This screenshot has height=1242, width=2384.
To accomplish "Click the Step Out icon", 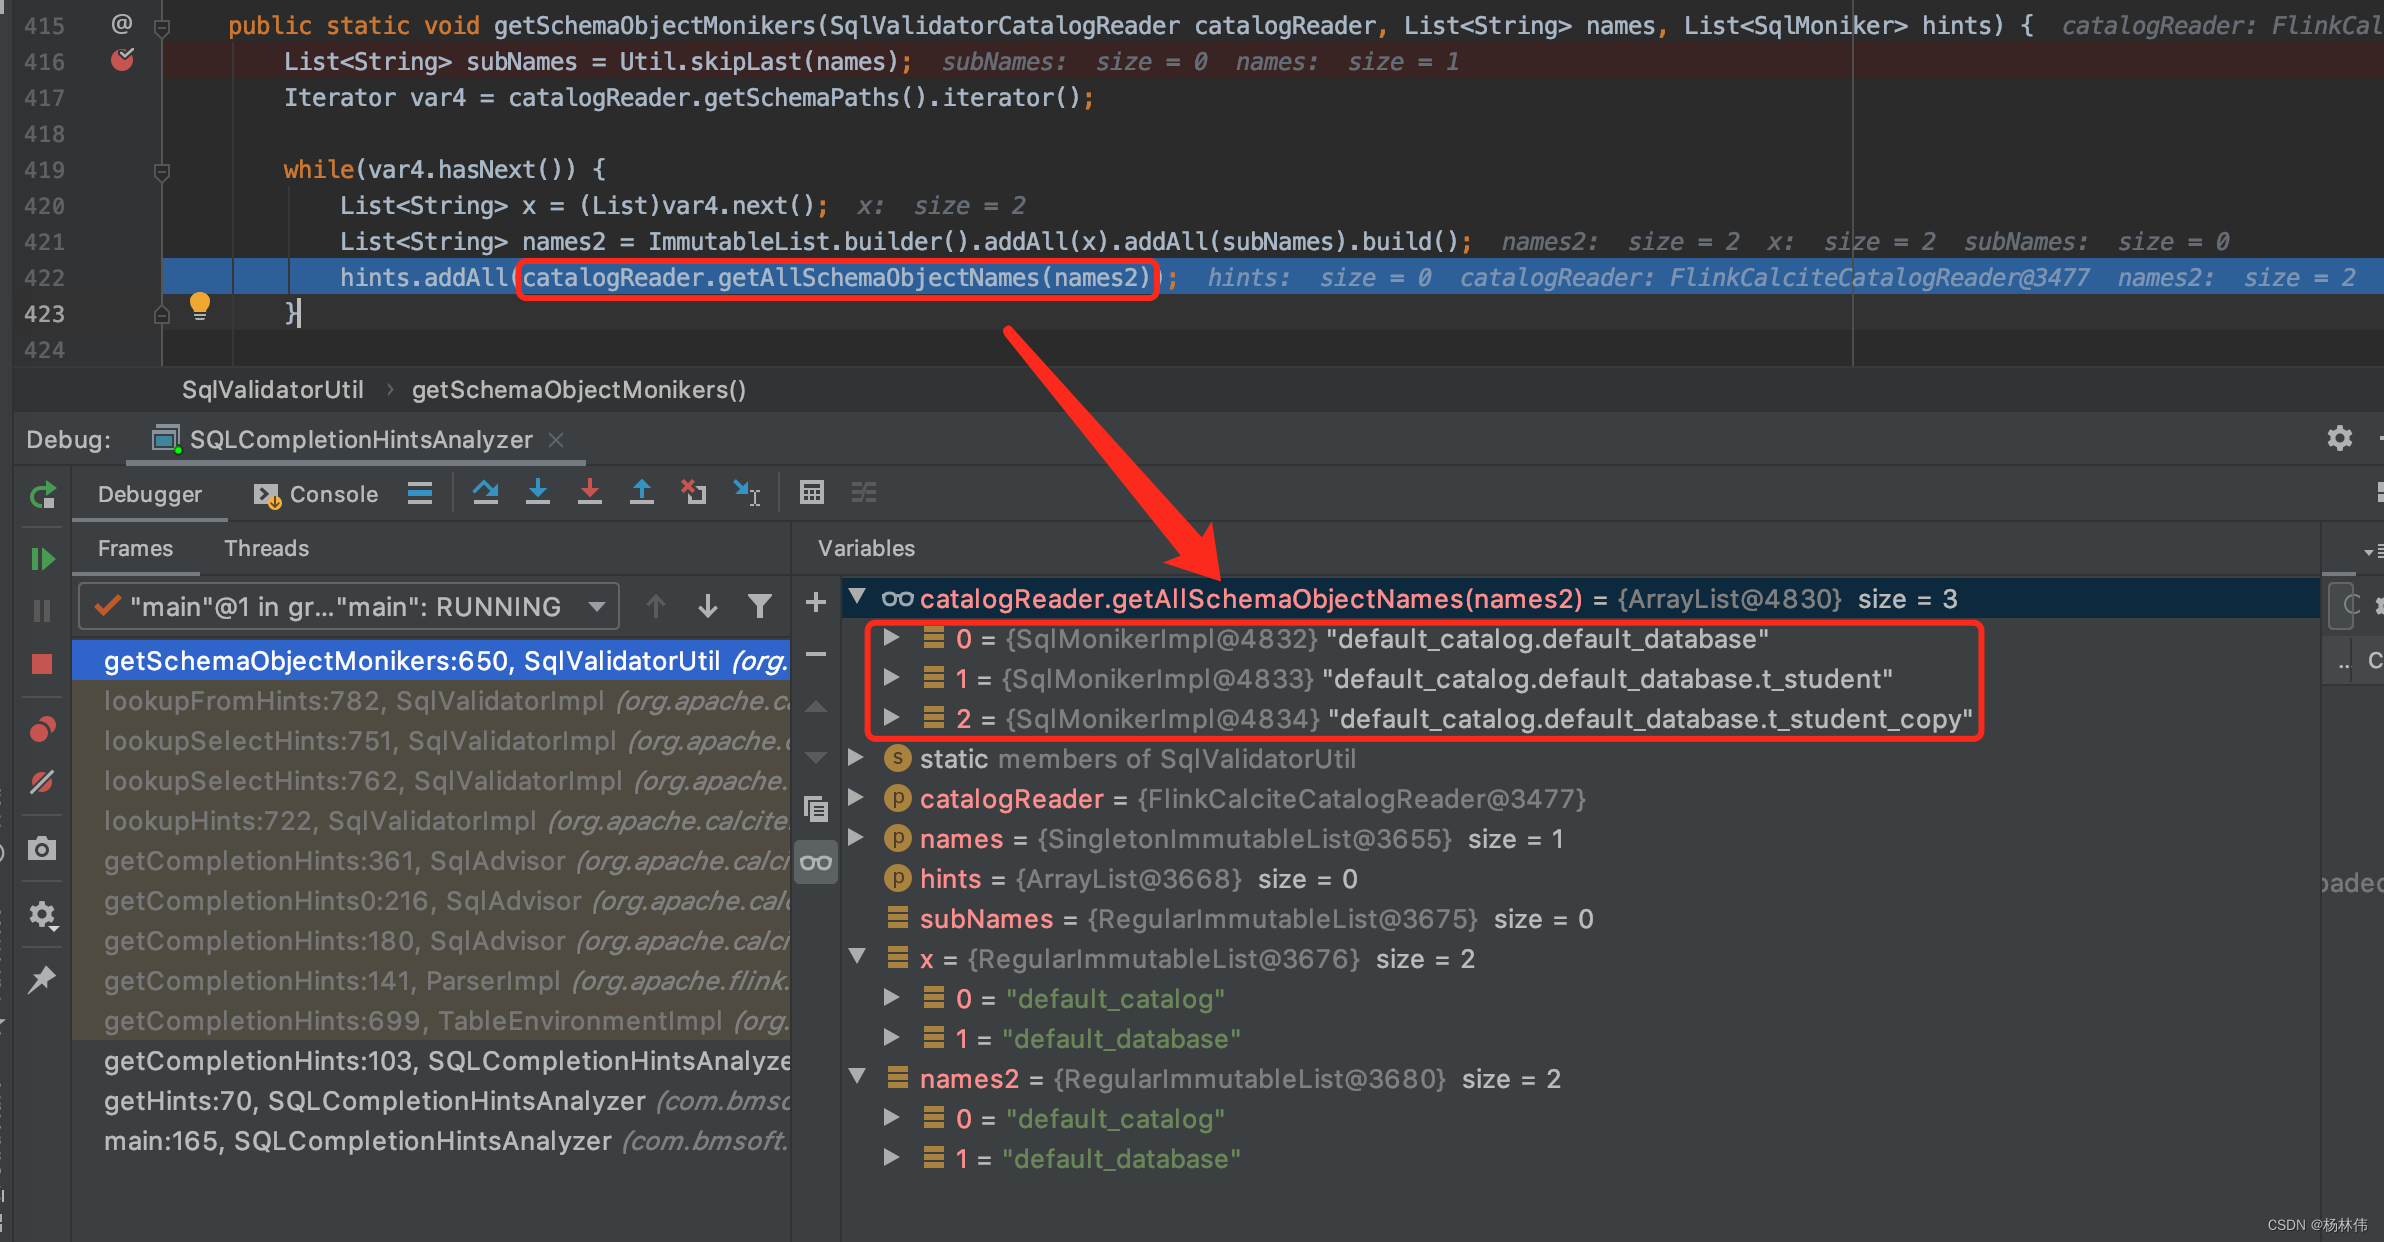I will pyautogui.click(x=642, y=493).
